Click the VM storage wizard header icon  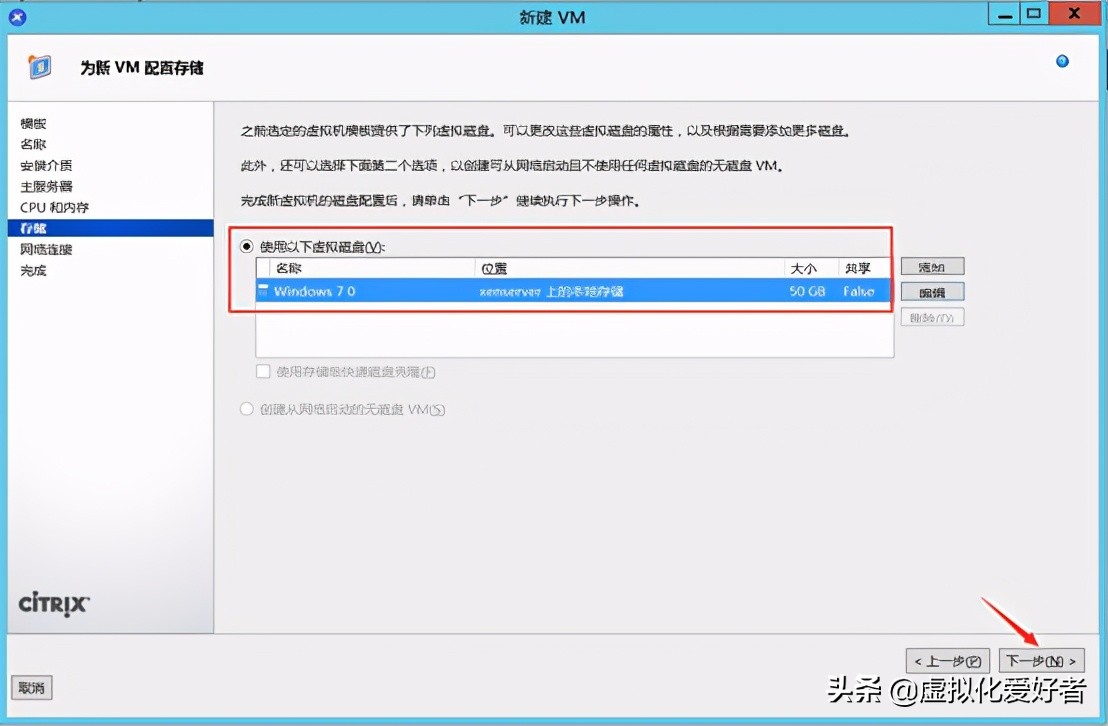point(40,67)
